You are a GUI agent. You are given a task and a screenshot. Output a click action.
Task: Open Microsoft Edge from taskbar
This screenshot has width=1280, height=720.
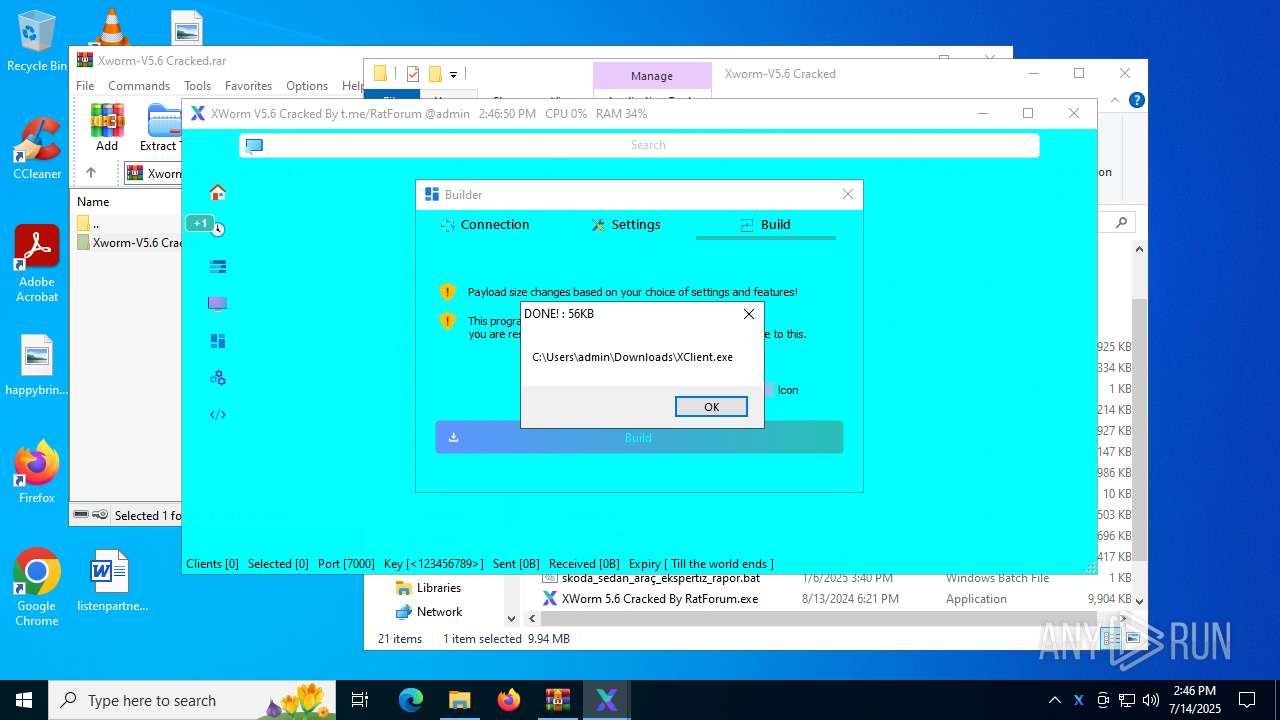pyautogui.click(x=411, y=700)
